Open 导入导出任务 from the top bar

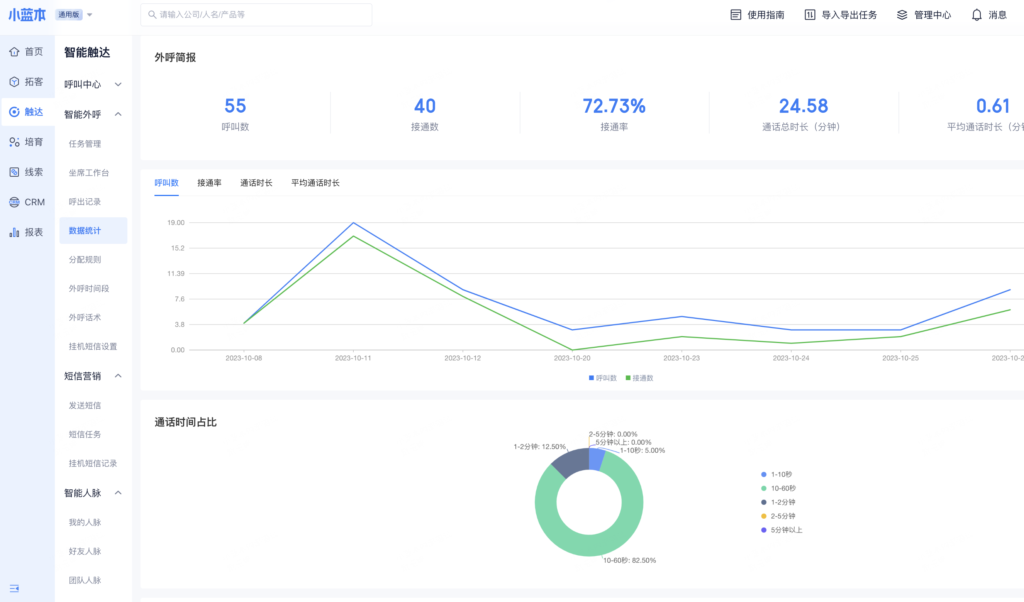[x=840, y=15]
